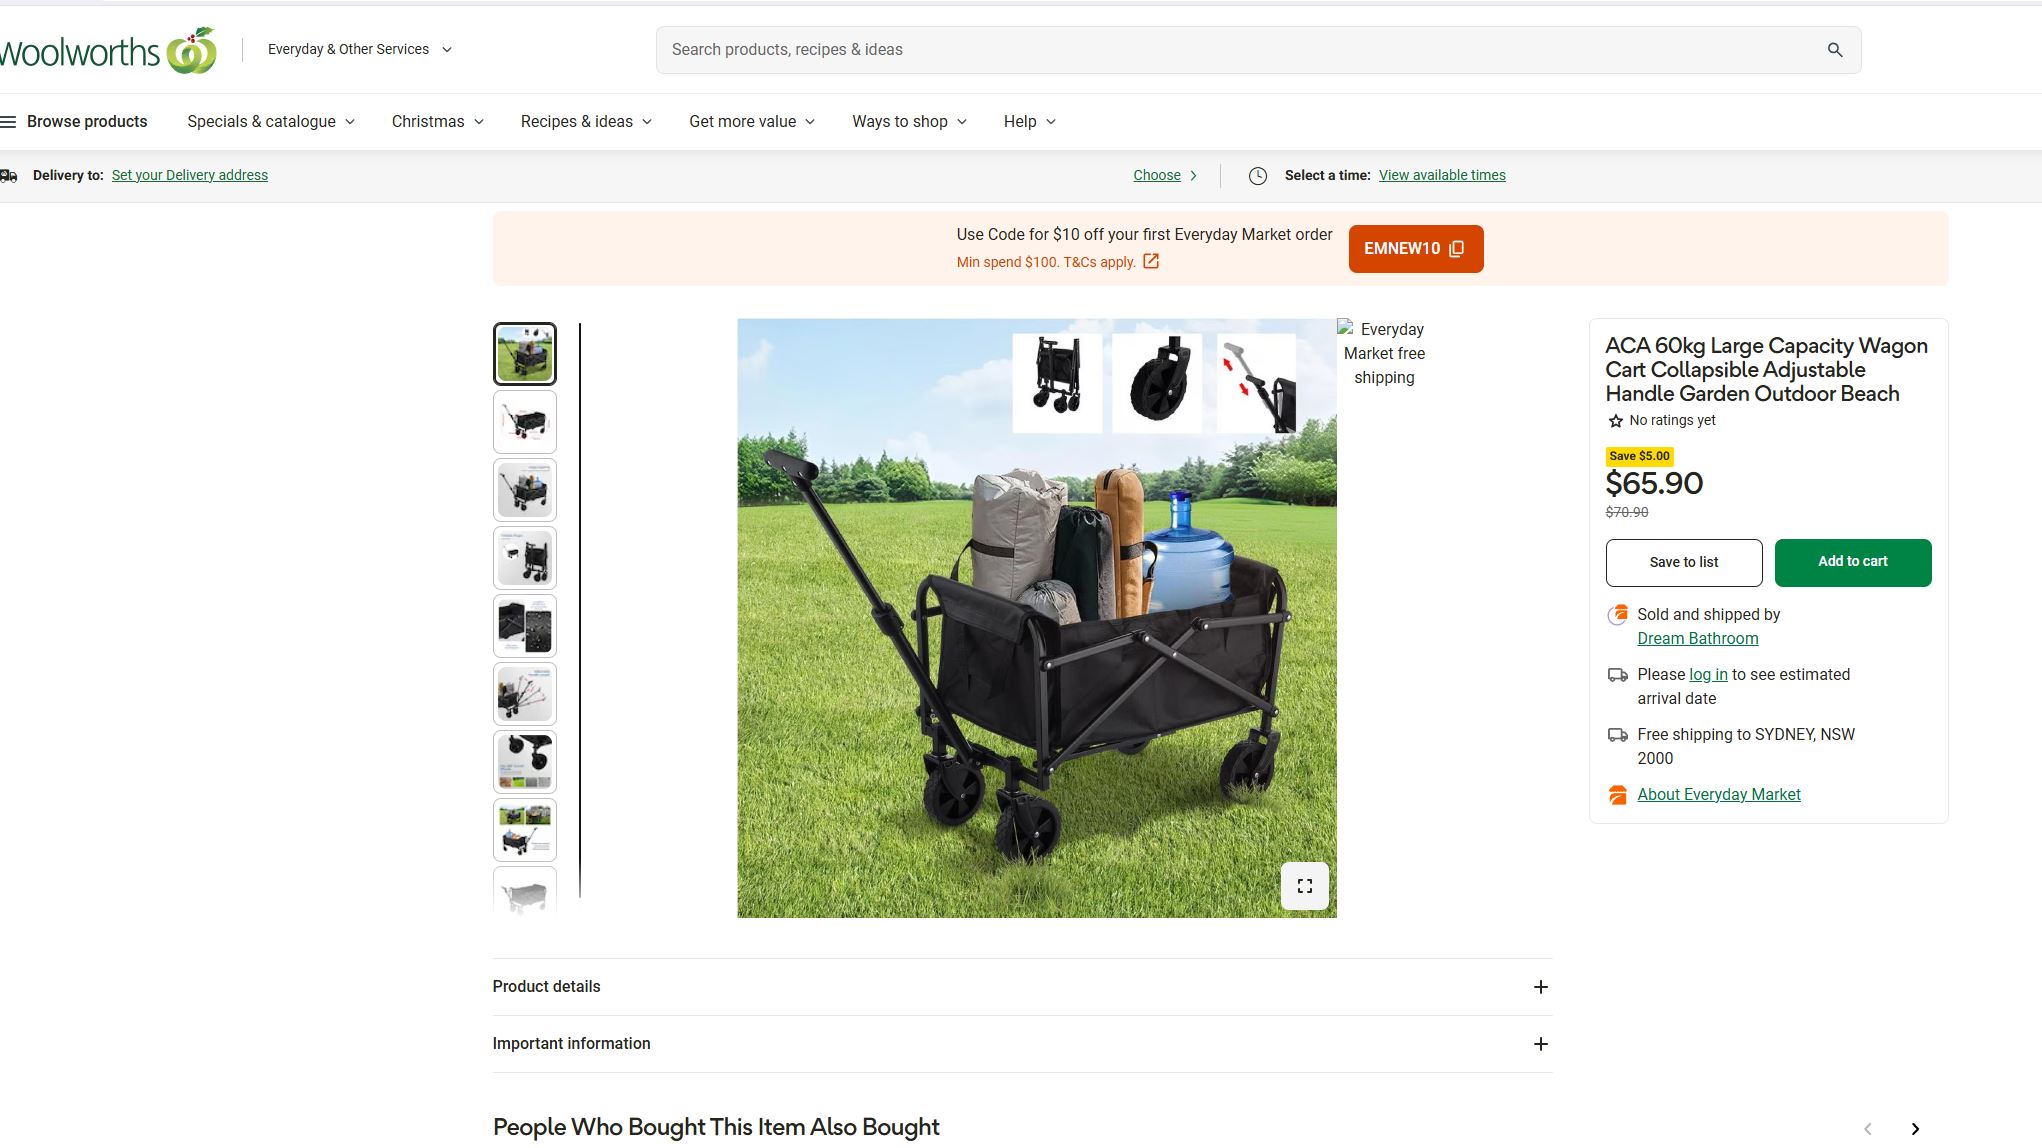
Task: Copy the EMNEW10 promo code
Action: coord(1415,249)
